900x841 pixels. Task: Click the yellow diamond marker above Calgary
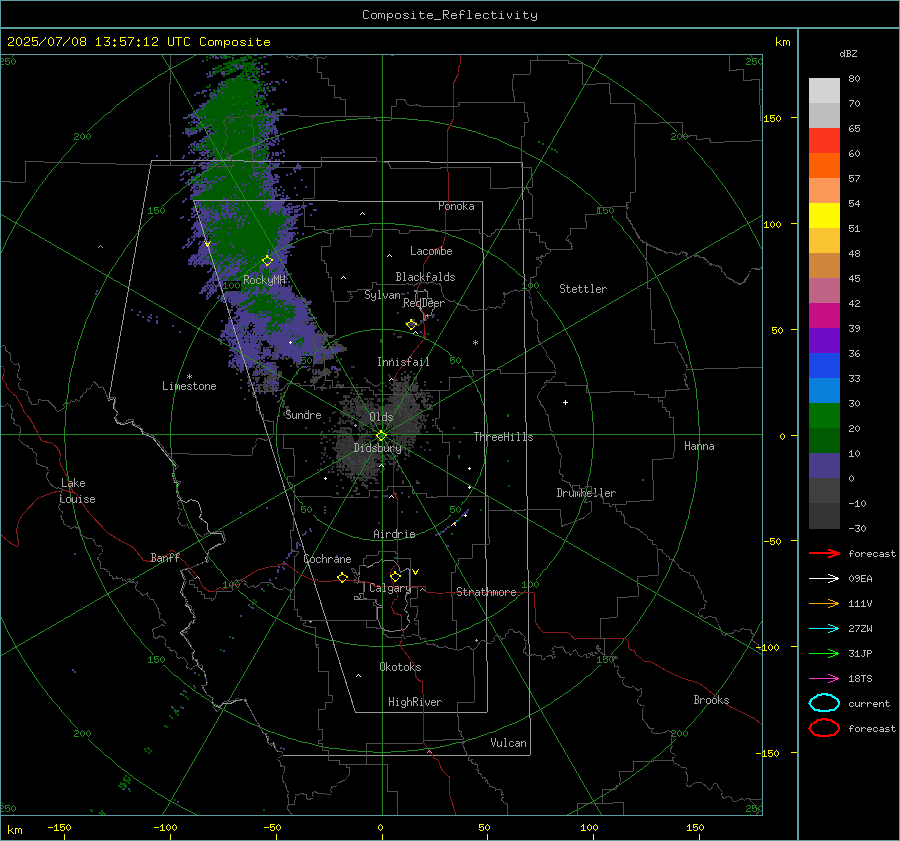coord(395,576)
